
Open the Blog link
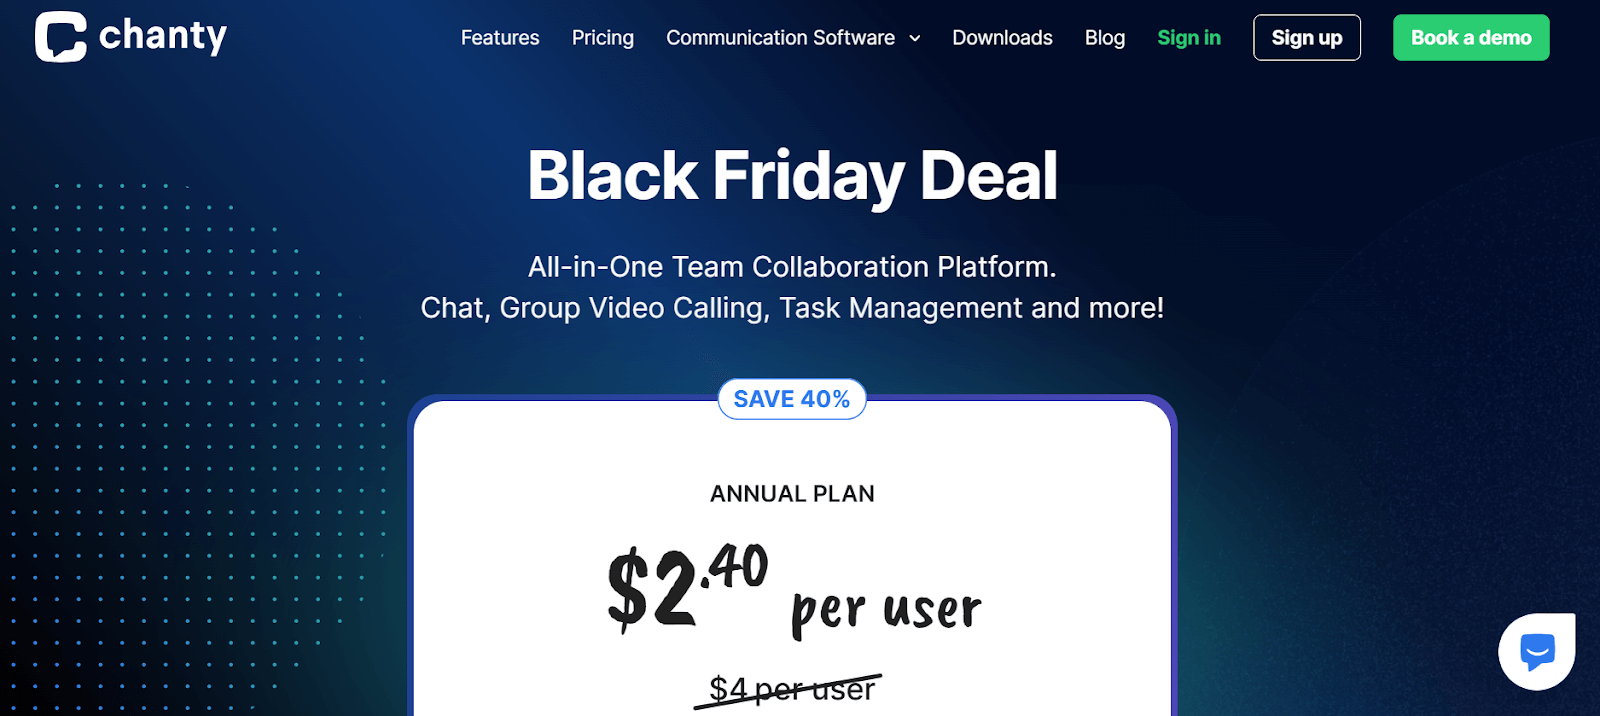pos(1105,38)
